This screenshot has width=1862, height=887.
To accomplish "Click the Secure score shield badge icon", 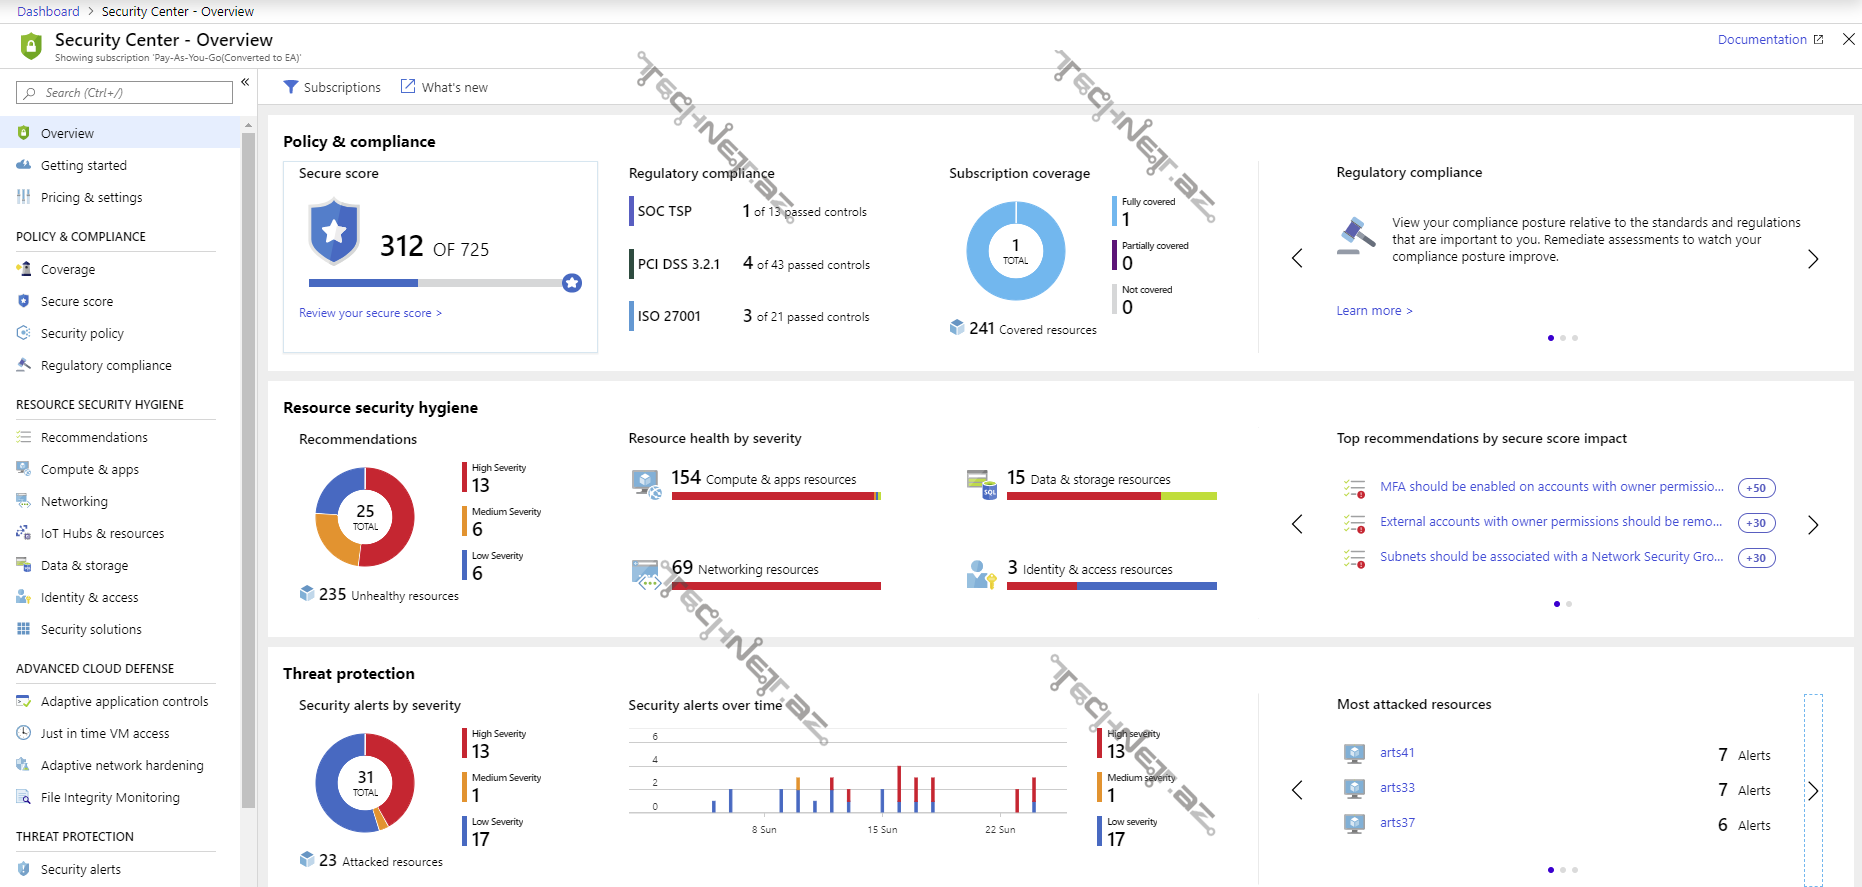I will [x=334, y=231].
